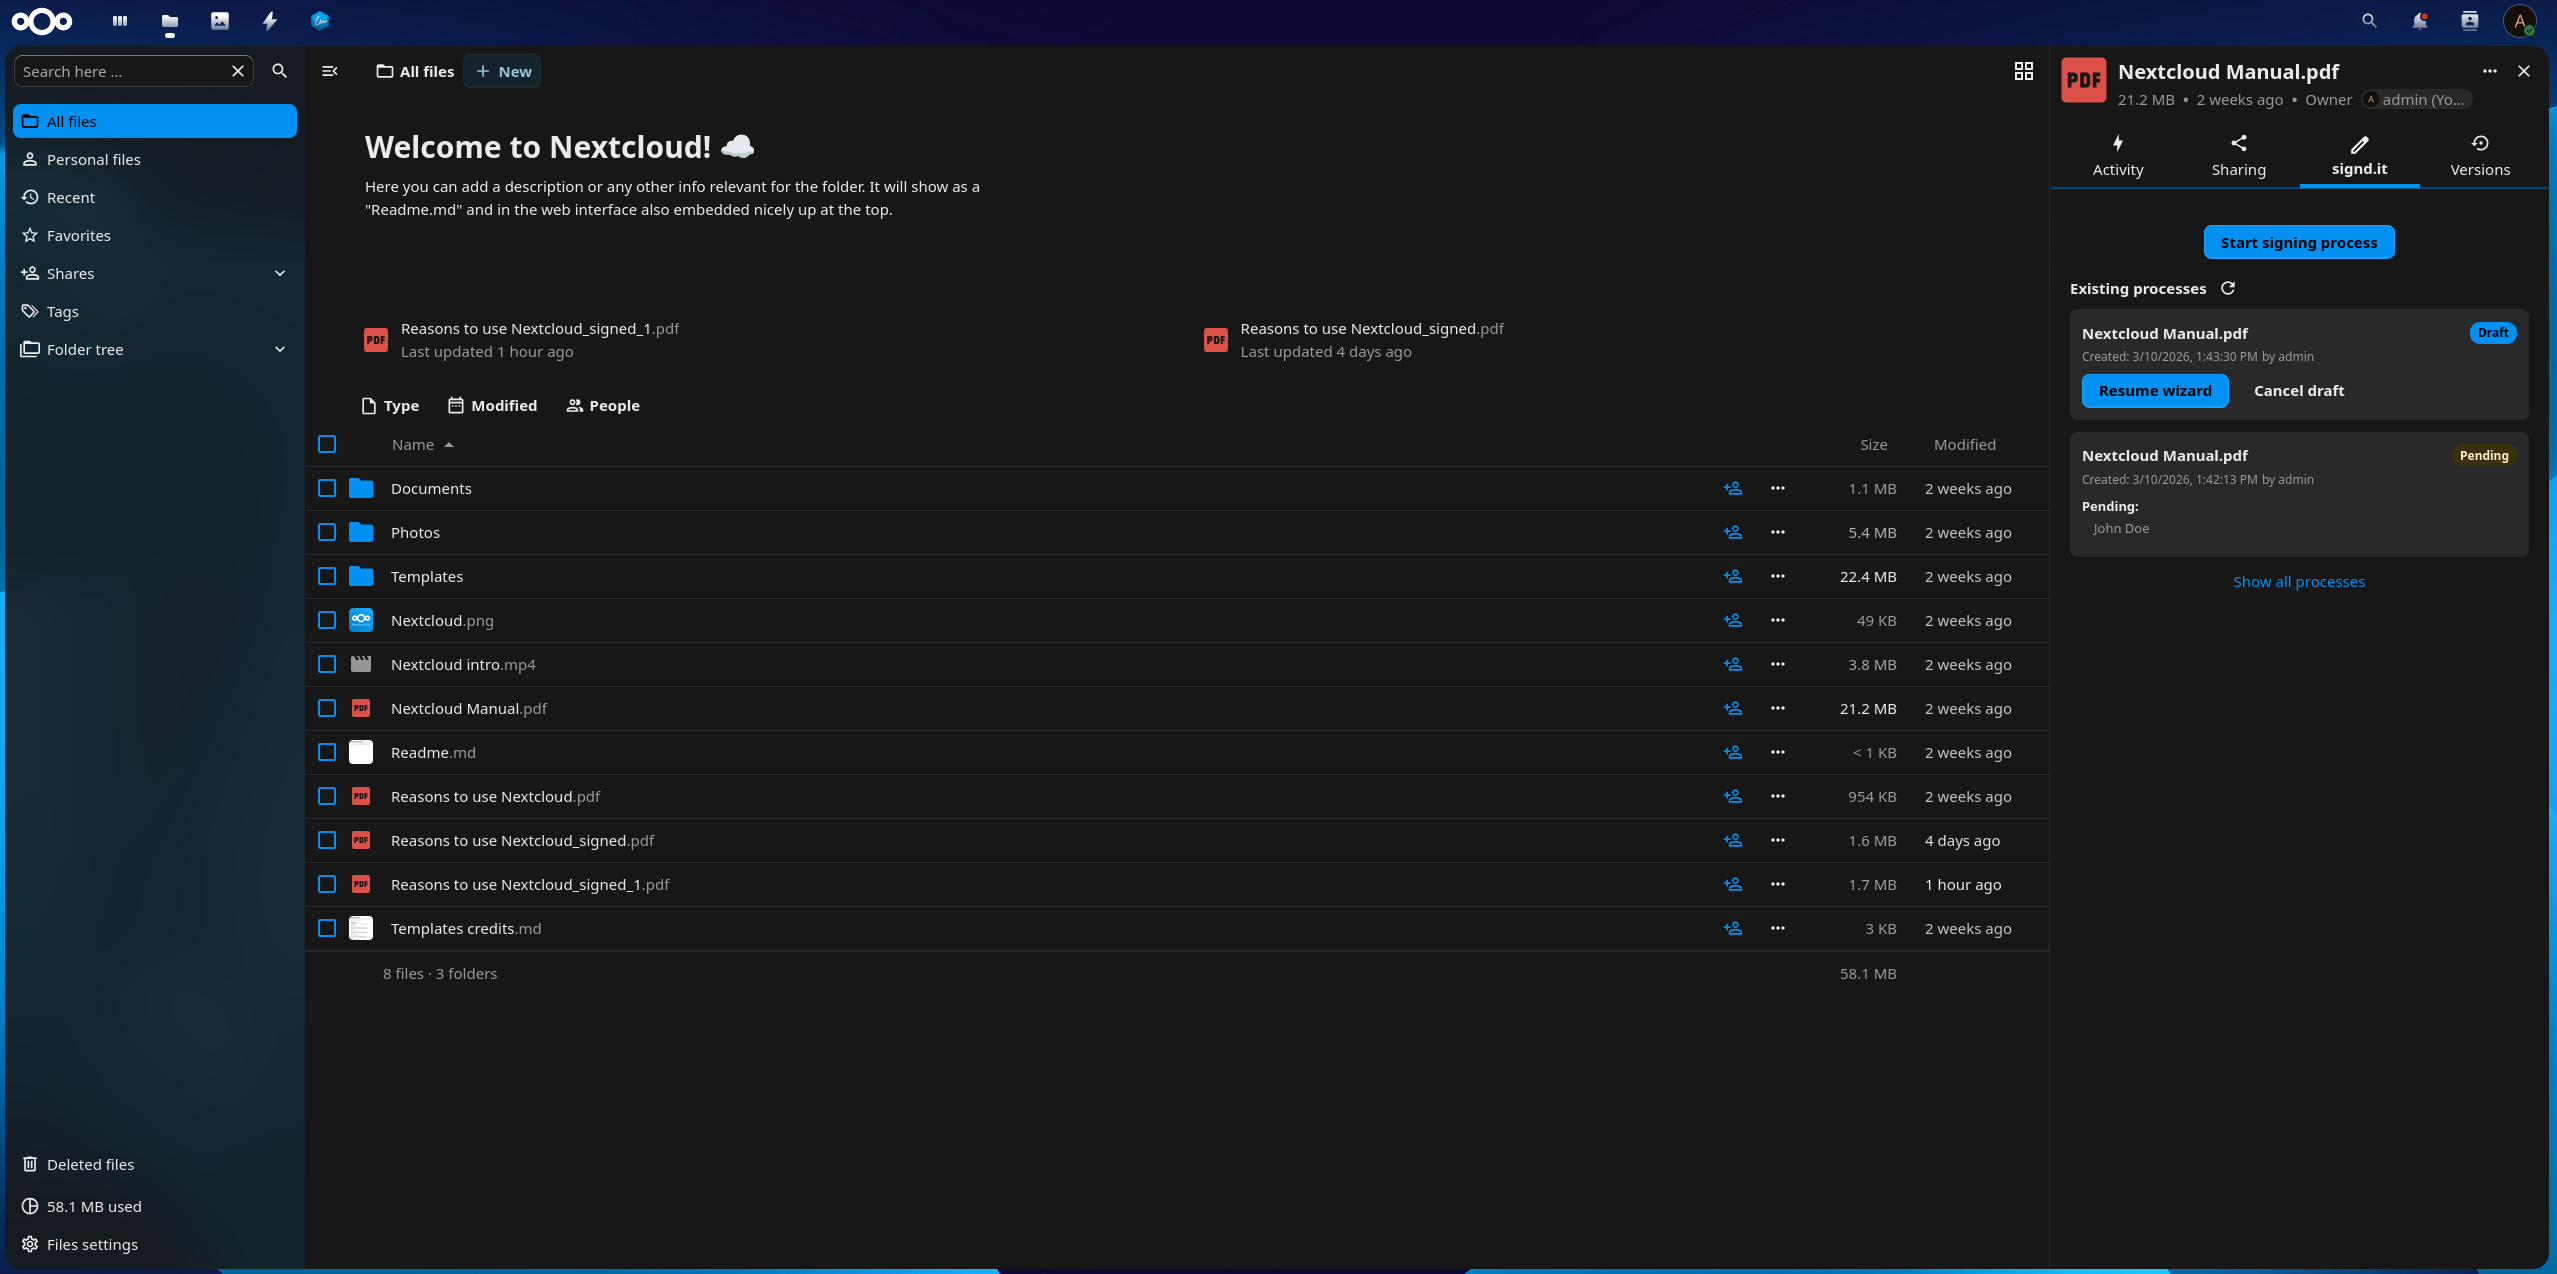Select all files with the header checkbox
Screen dimensions: 2557x1274
(x=326, y=444)
